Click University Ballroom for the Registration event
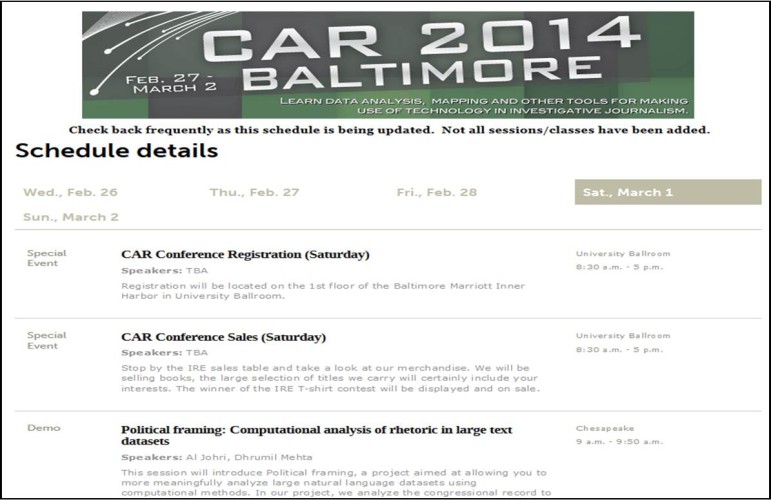 (623, 254)
